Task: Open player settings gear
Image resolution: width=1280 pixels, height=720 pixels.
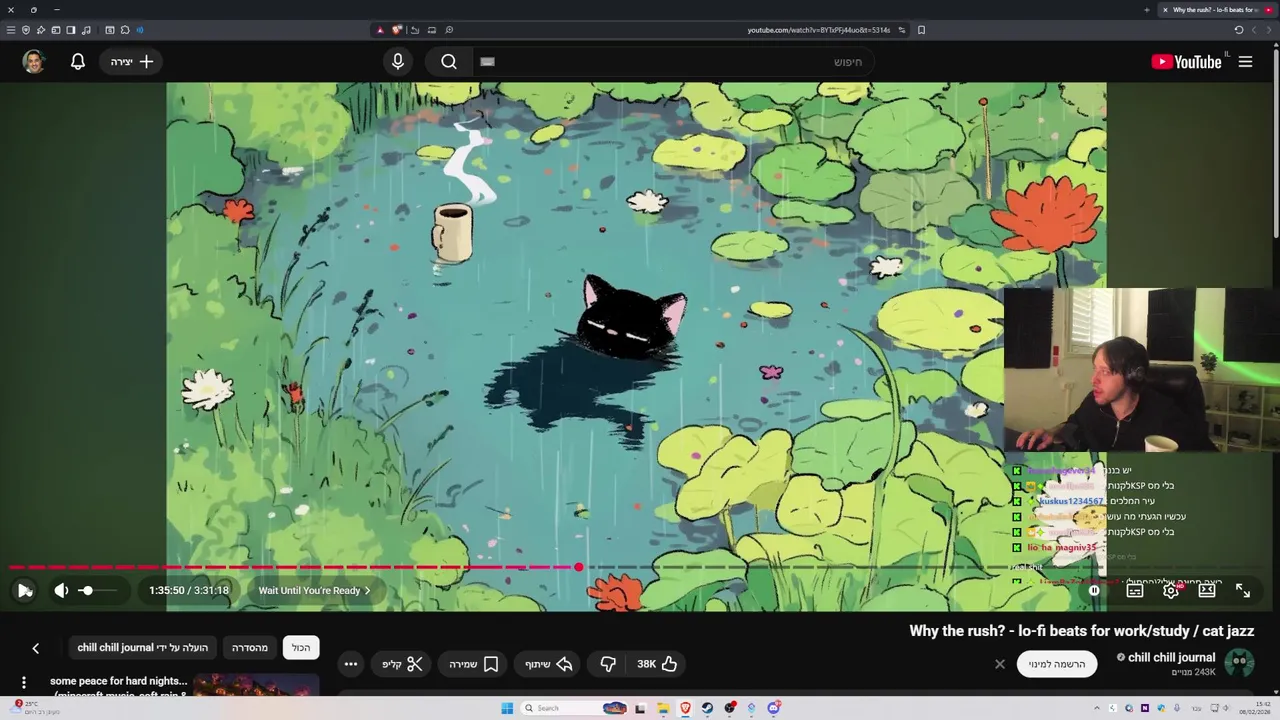Action: tap(1171, 591)
